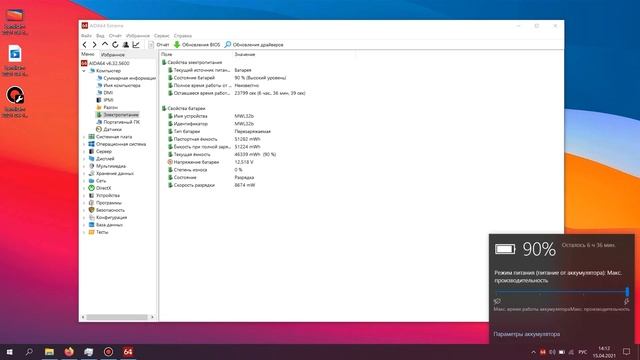This screenshot has width=640, height=360.
Task: Go up one level with up arrow
Action: [105, 44]
